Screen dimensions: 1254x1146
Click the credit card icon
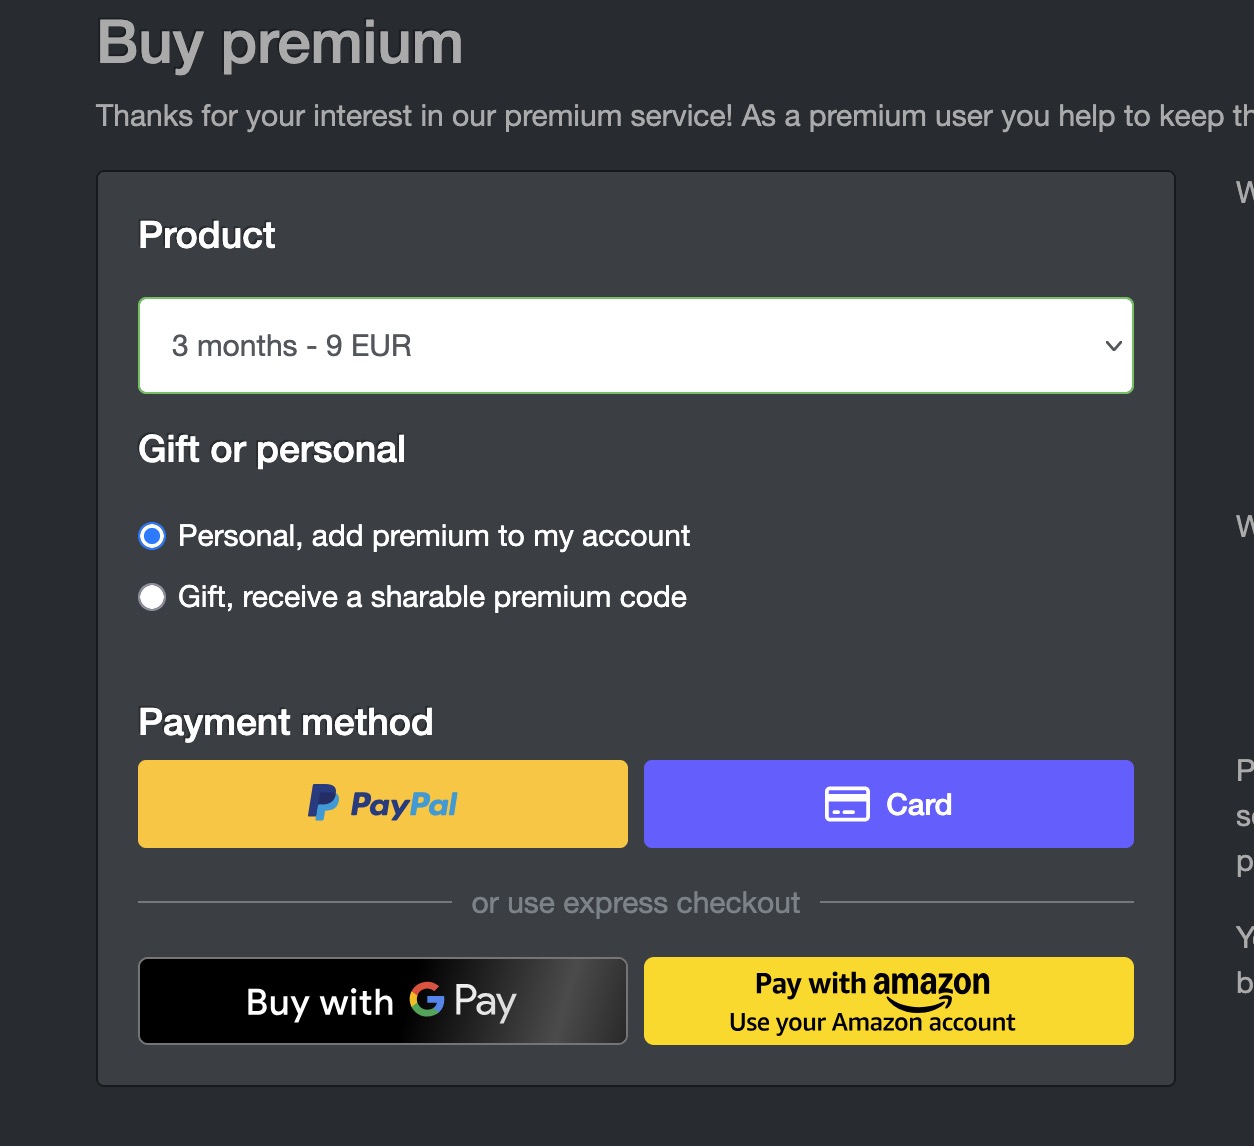point(847,804)
